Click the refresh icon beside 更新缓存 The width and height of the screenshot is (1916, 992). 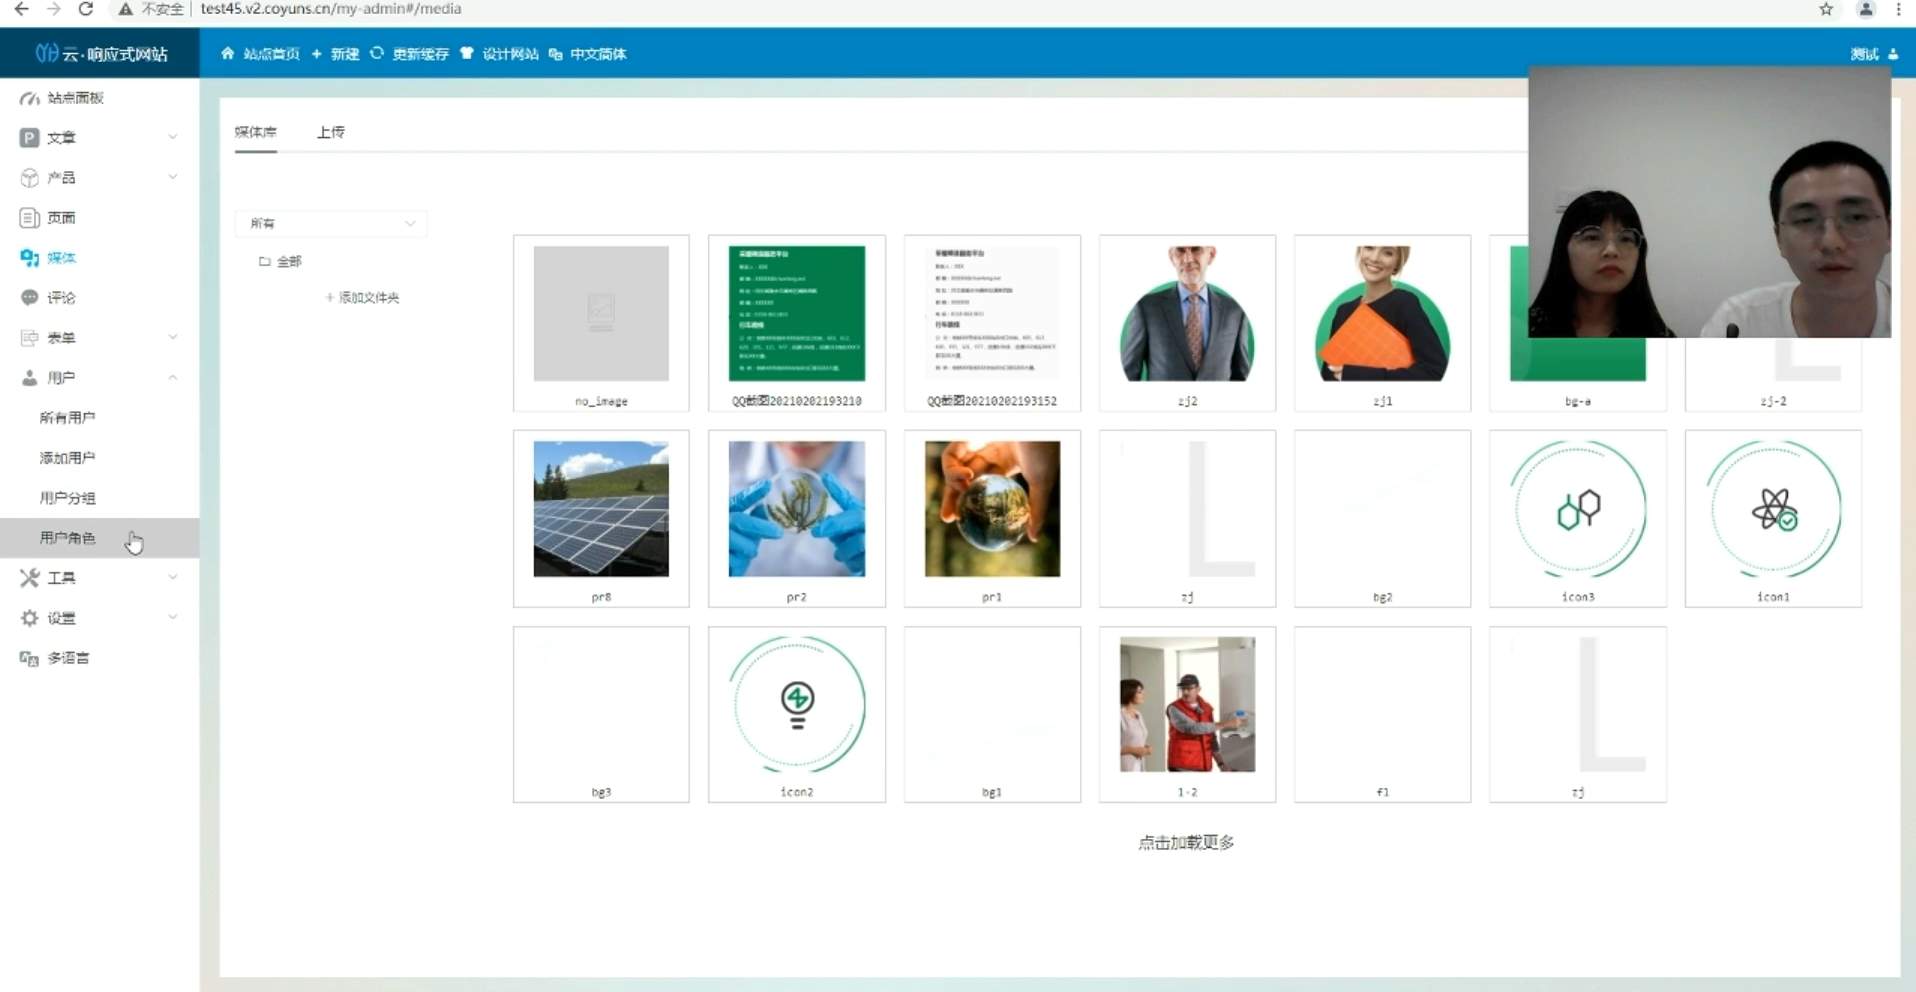click(377, 53)
